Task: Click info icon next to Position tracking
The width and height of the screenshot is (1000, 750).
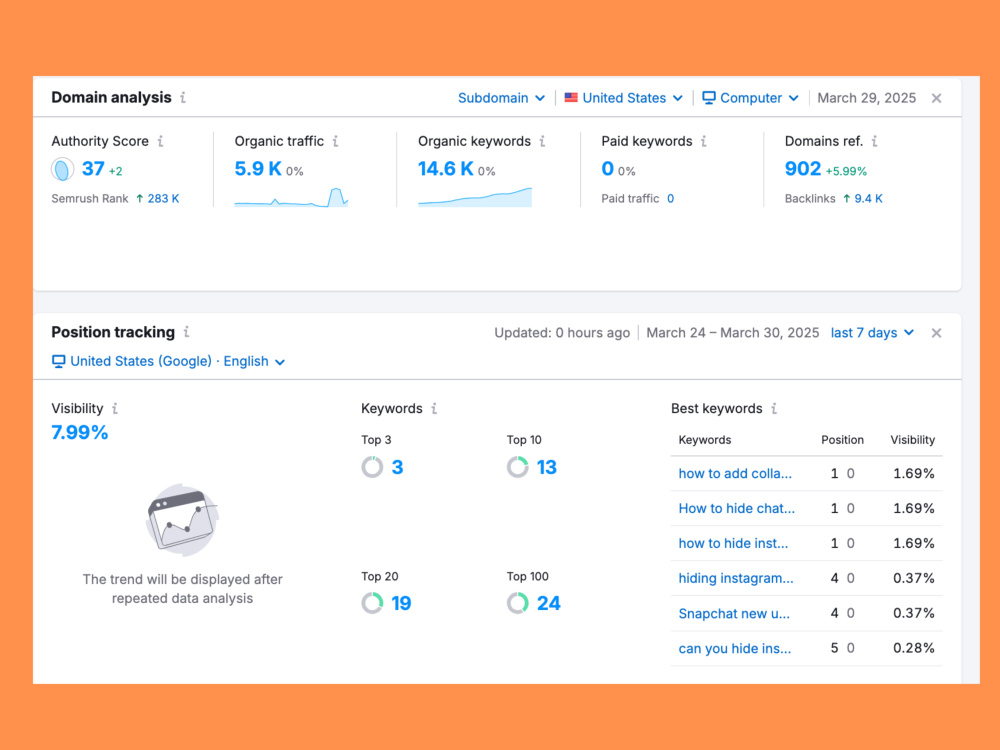Action: pyautogui.click(x=186, y=332)
